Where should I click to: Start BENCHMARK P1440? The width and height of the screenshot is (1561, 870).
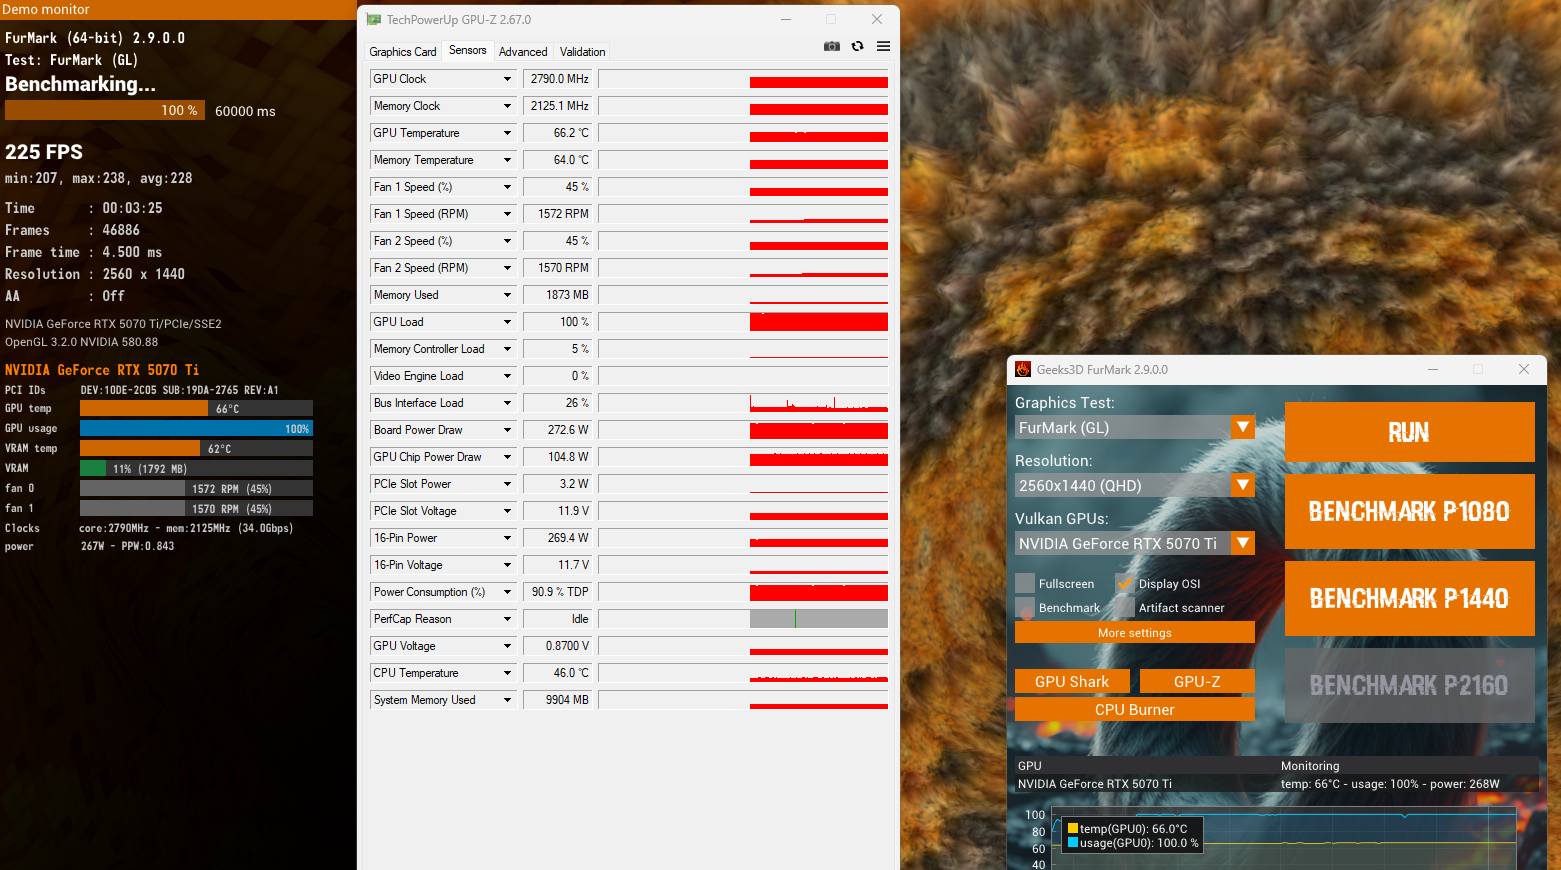1409,598
